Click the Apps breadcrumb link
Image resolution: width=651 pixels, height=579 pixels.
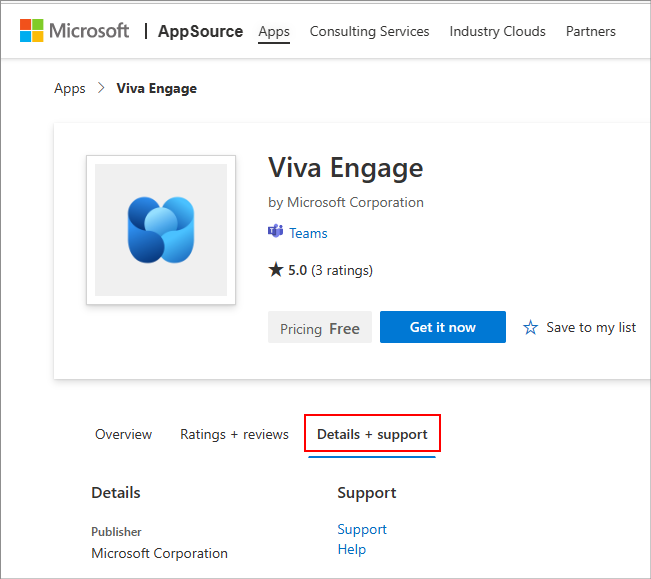click(x=70, y=88)
